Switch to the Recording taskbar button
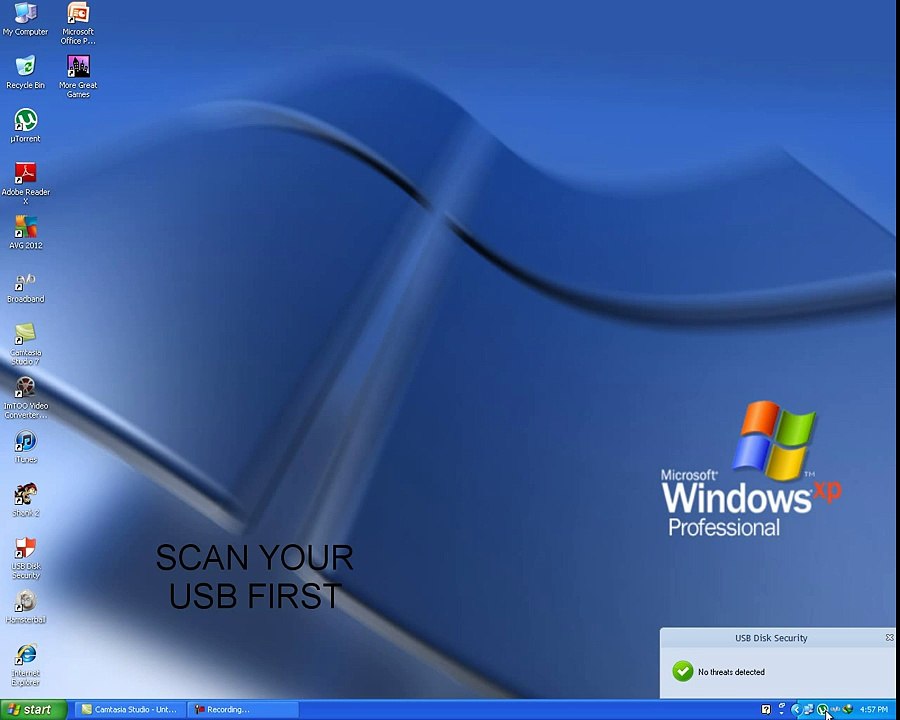Viewport: 900px width, 720px height. coord(243,710)
